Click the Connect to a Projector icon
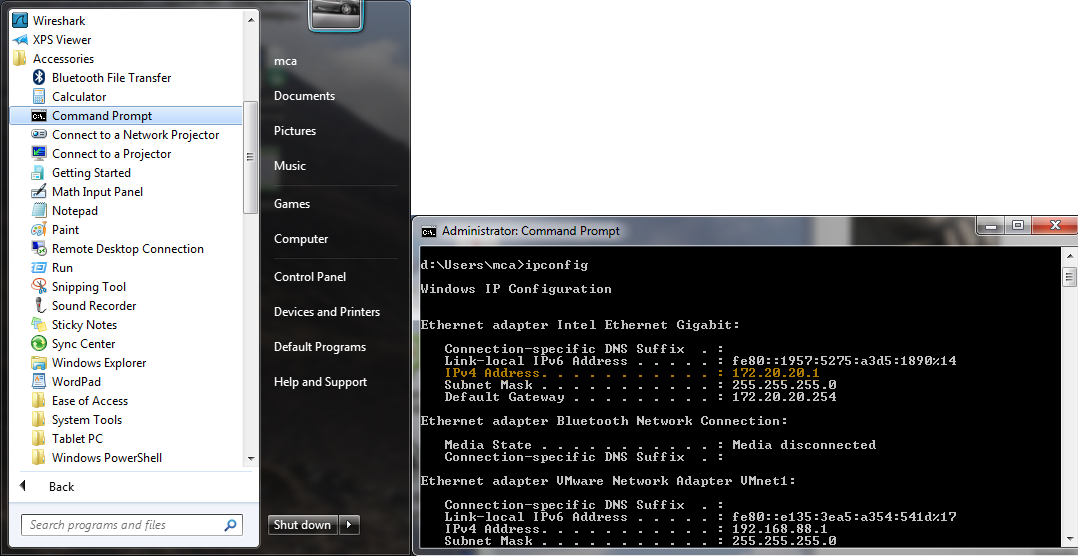 tap(39, 153)
